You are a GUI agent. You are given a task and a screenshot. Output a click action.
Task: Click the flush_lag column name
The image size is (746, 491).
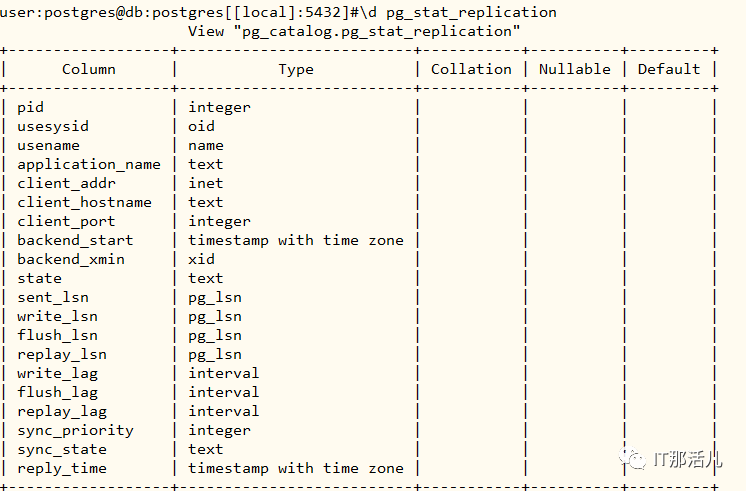click(58, 393)
